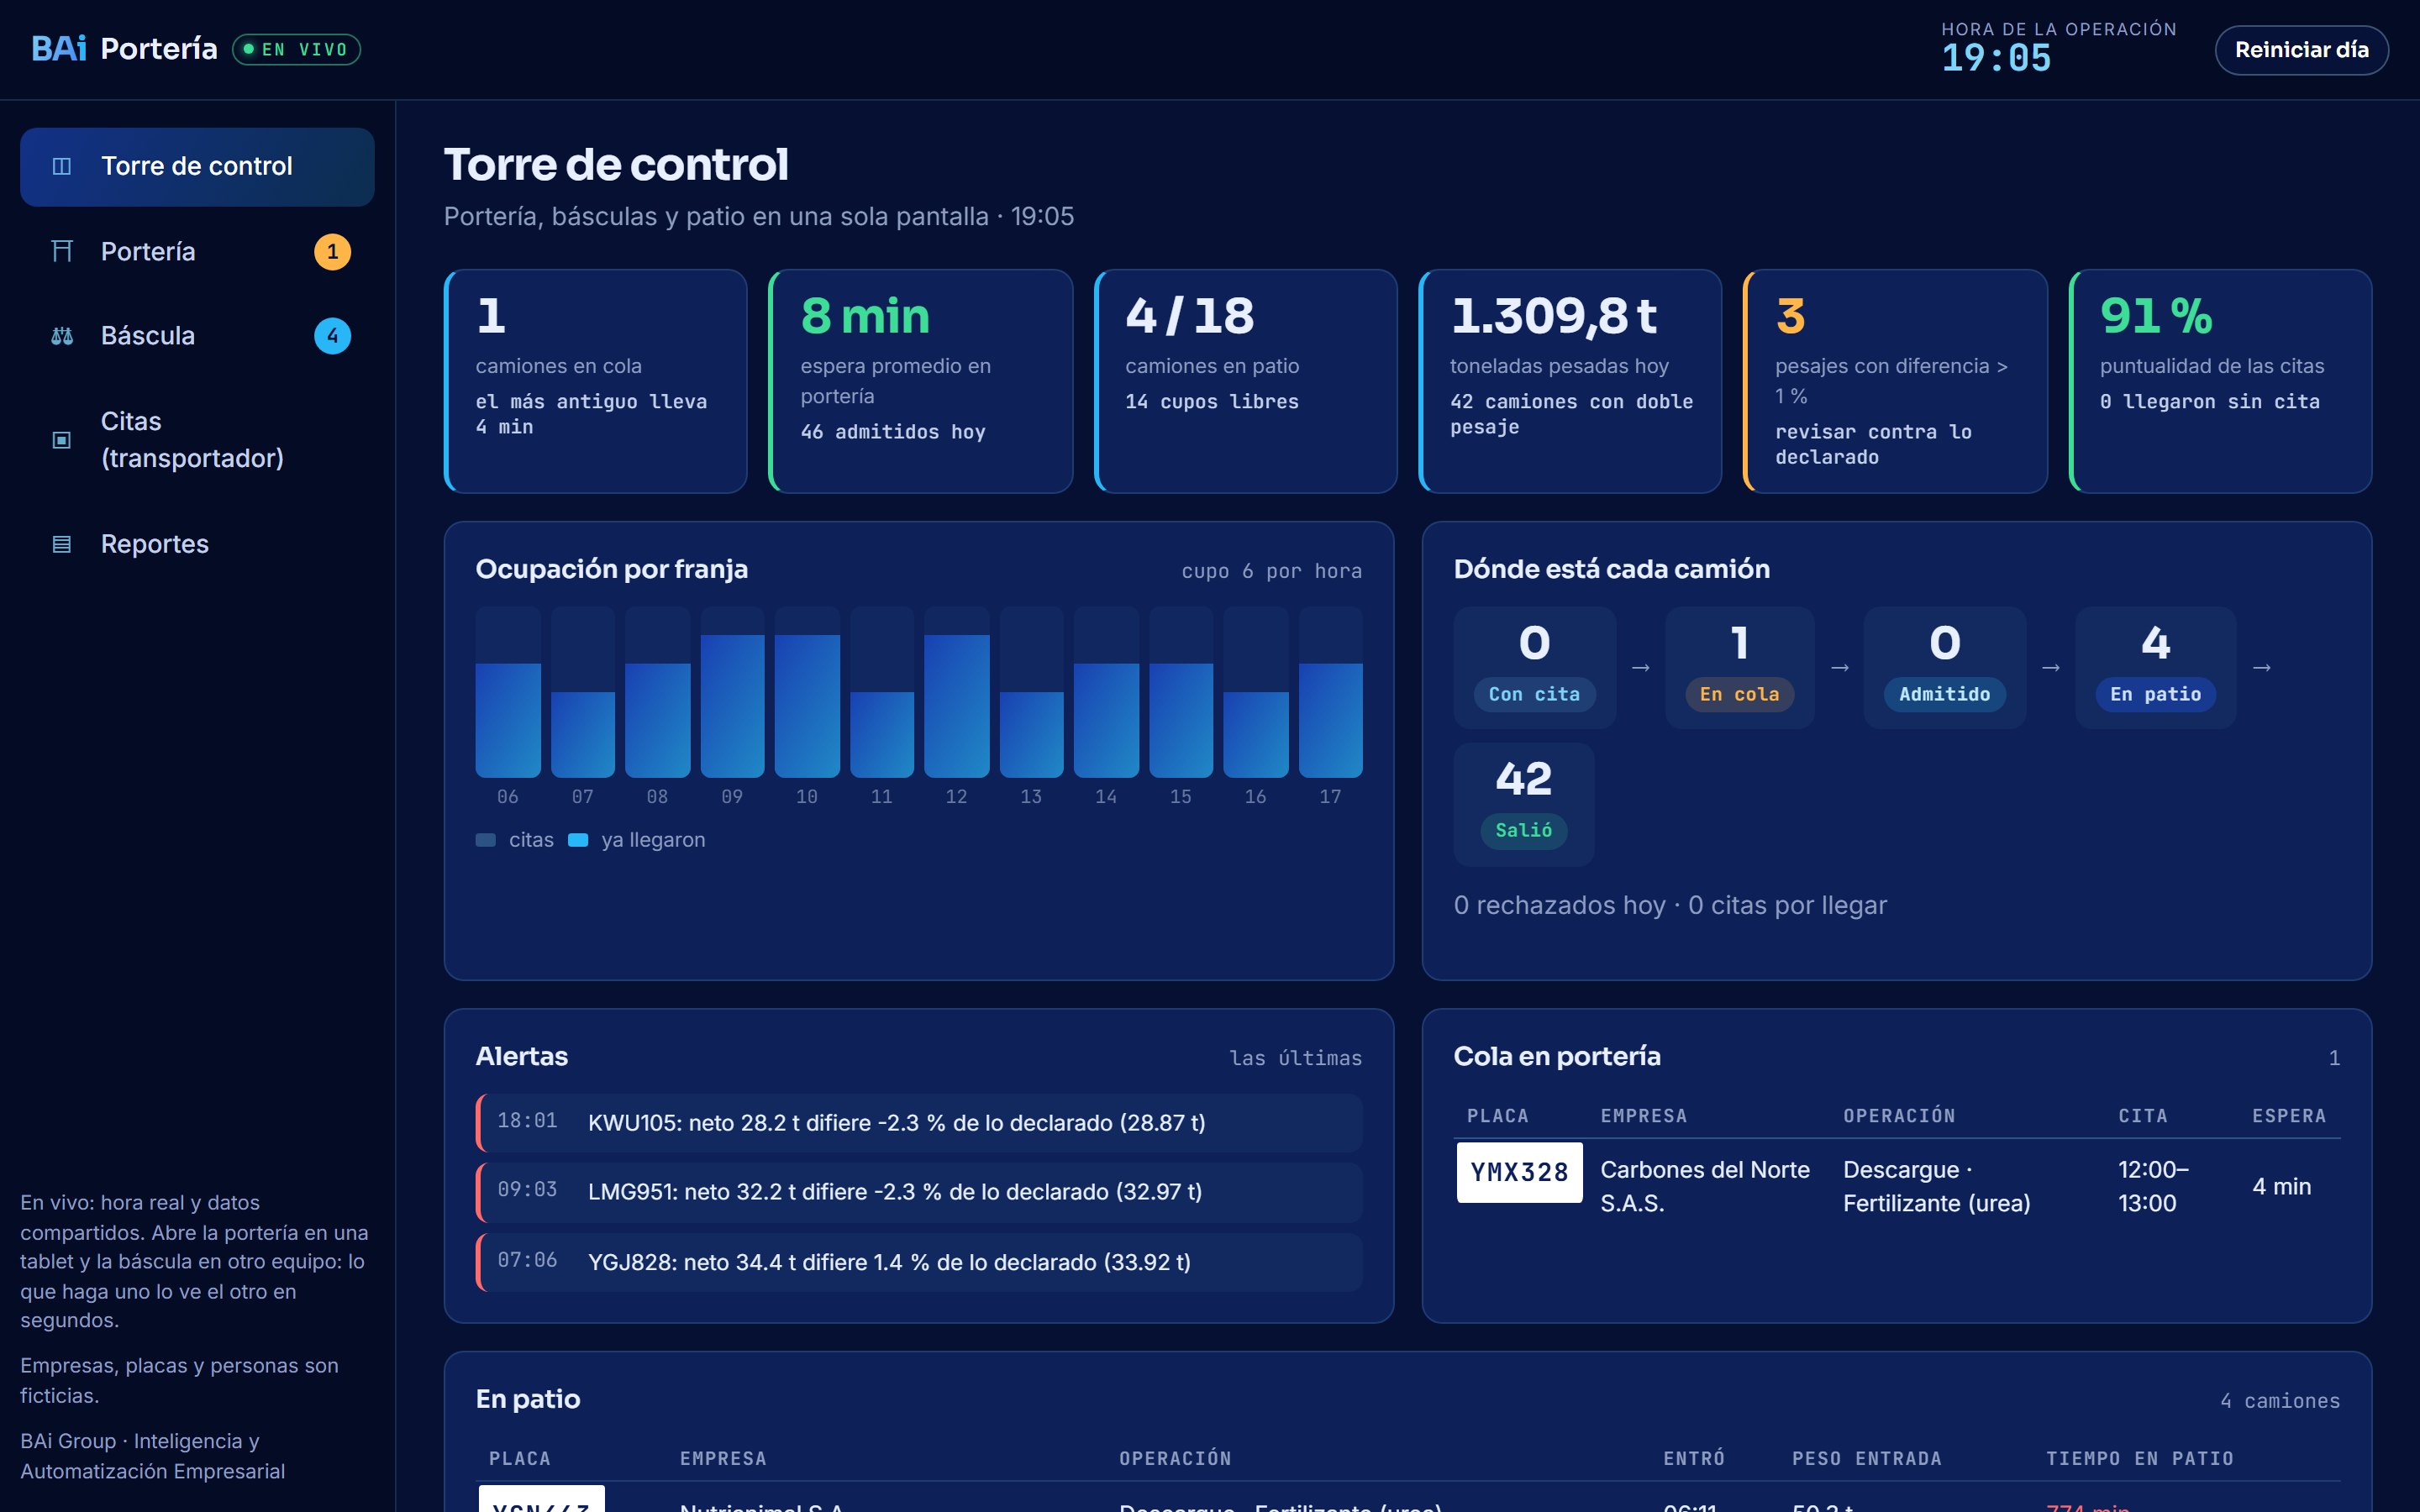Viewport: 2420px width, 1512px height.
Task: Click the Admitido stage tile
Action: (1944, 667)
